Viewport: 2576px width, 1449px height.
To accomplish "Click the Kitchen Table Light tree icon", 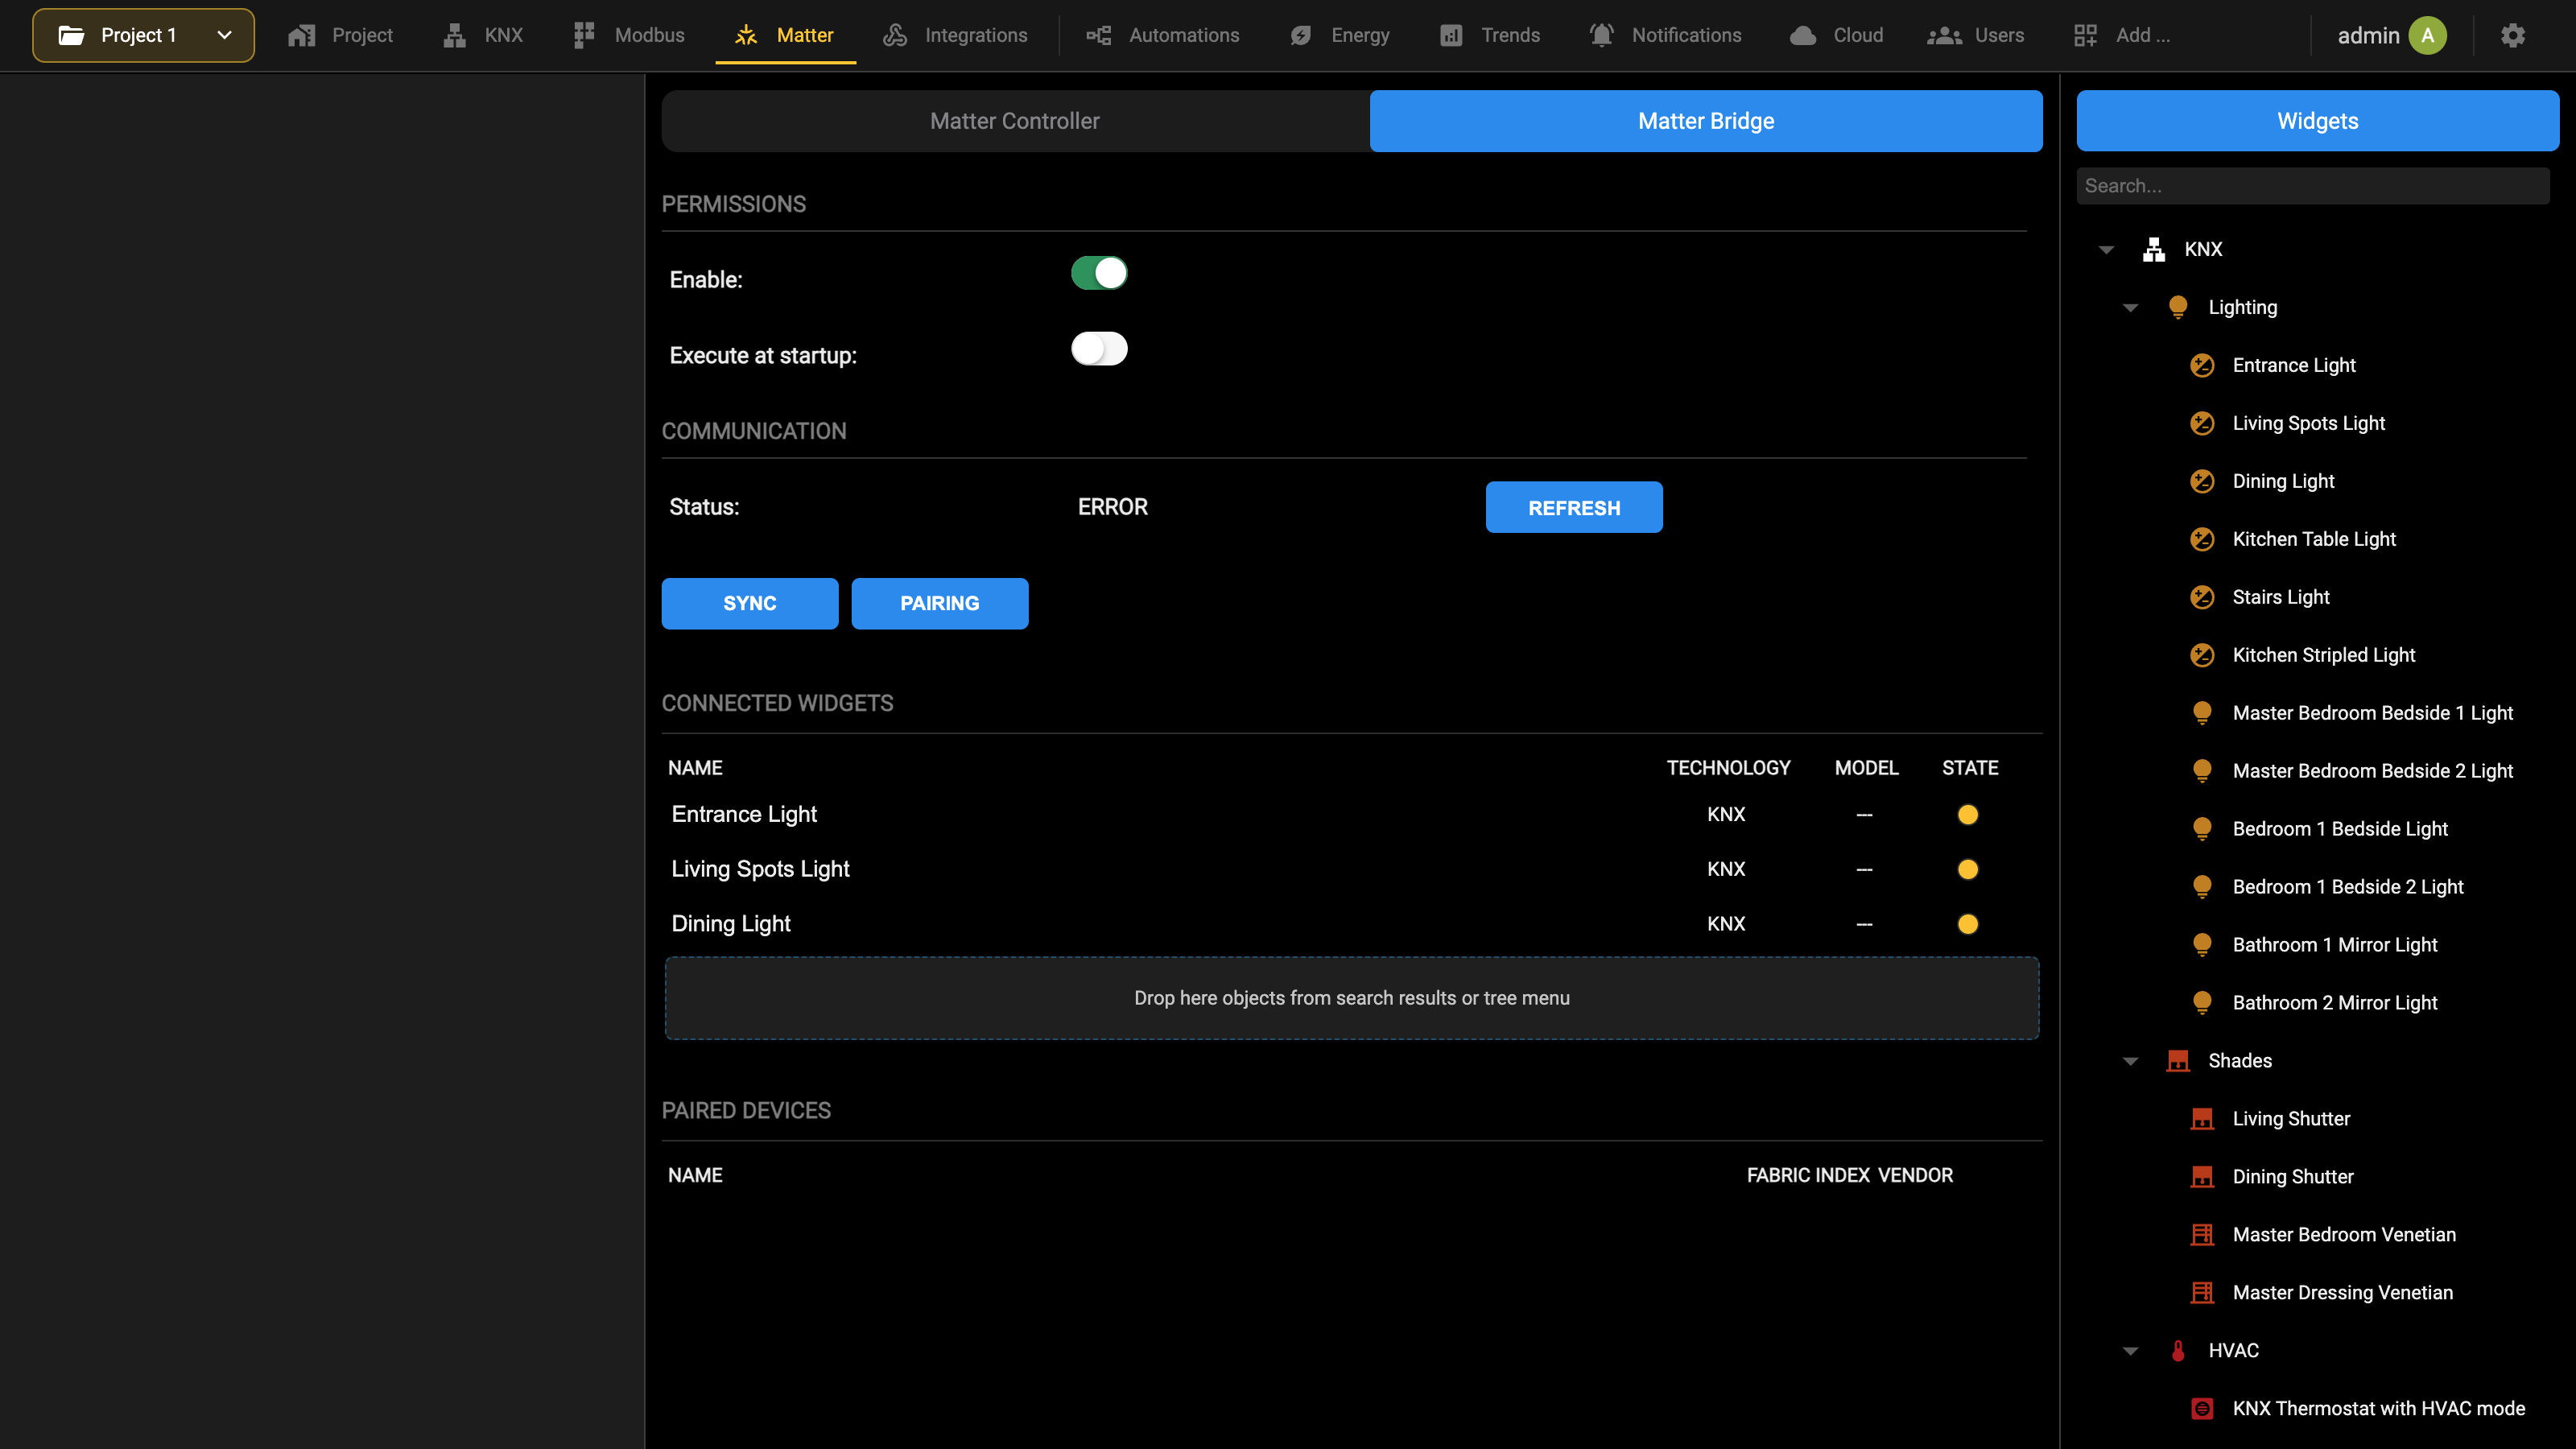I will pyautogui.click(x=2202, y=539).
